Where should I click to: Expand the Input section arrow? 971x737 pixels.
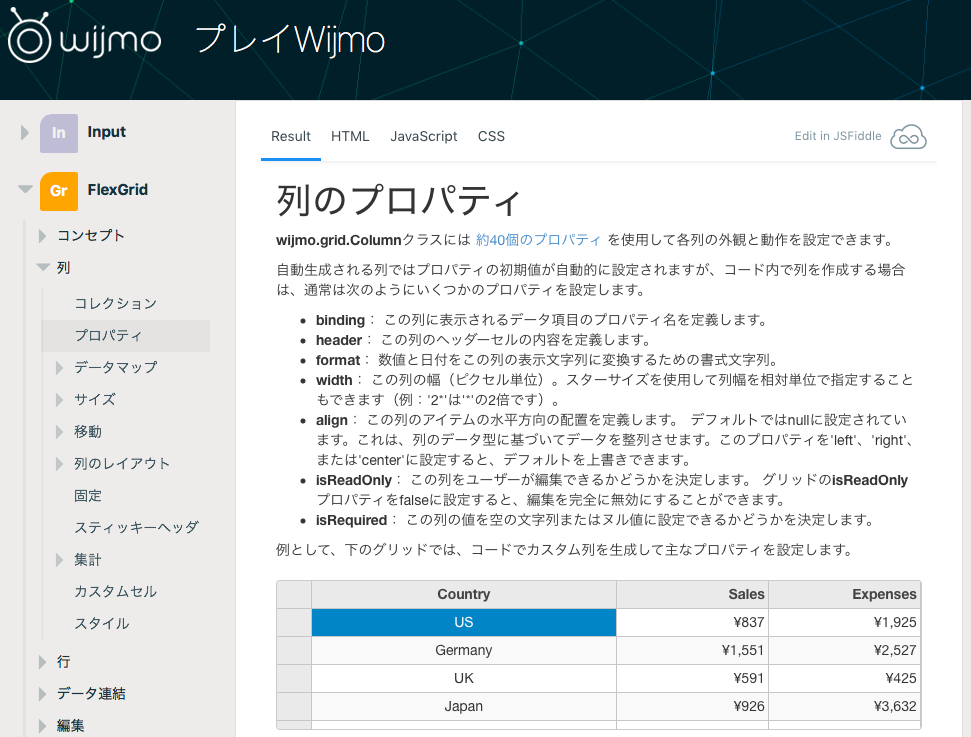tap(24, 133)
